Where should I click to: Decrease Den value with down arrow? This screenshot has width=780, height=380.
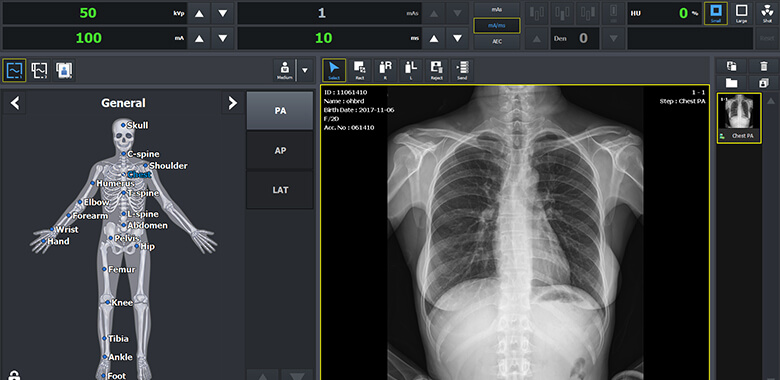click(613, 38)
